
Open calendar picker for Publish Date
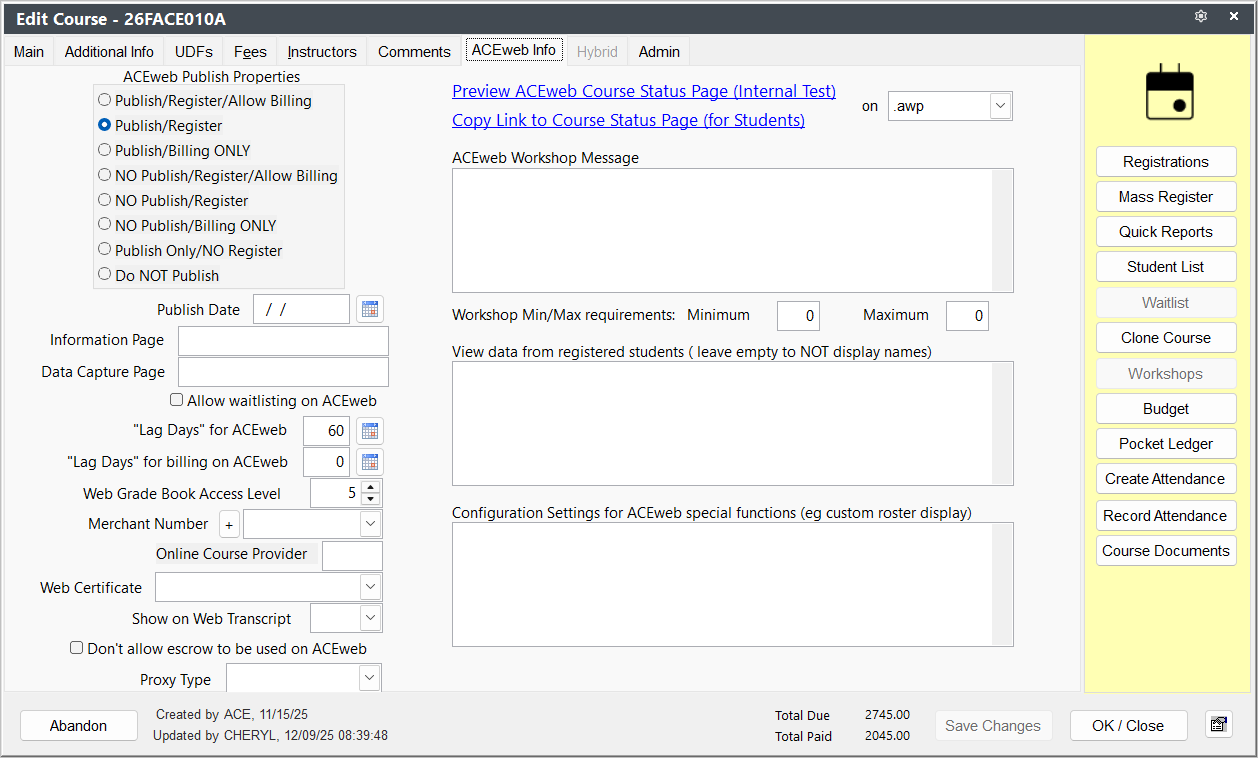click(x=370, y=309)
